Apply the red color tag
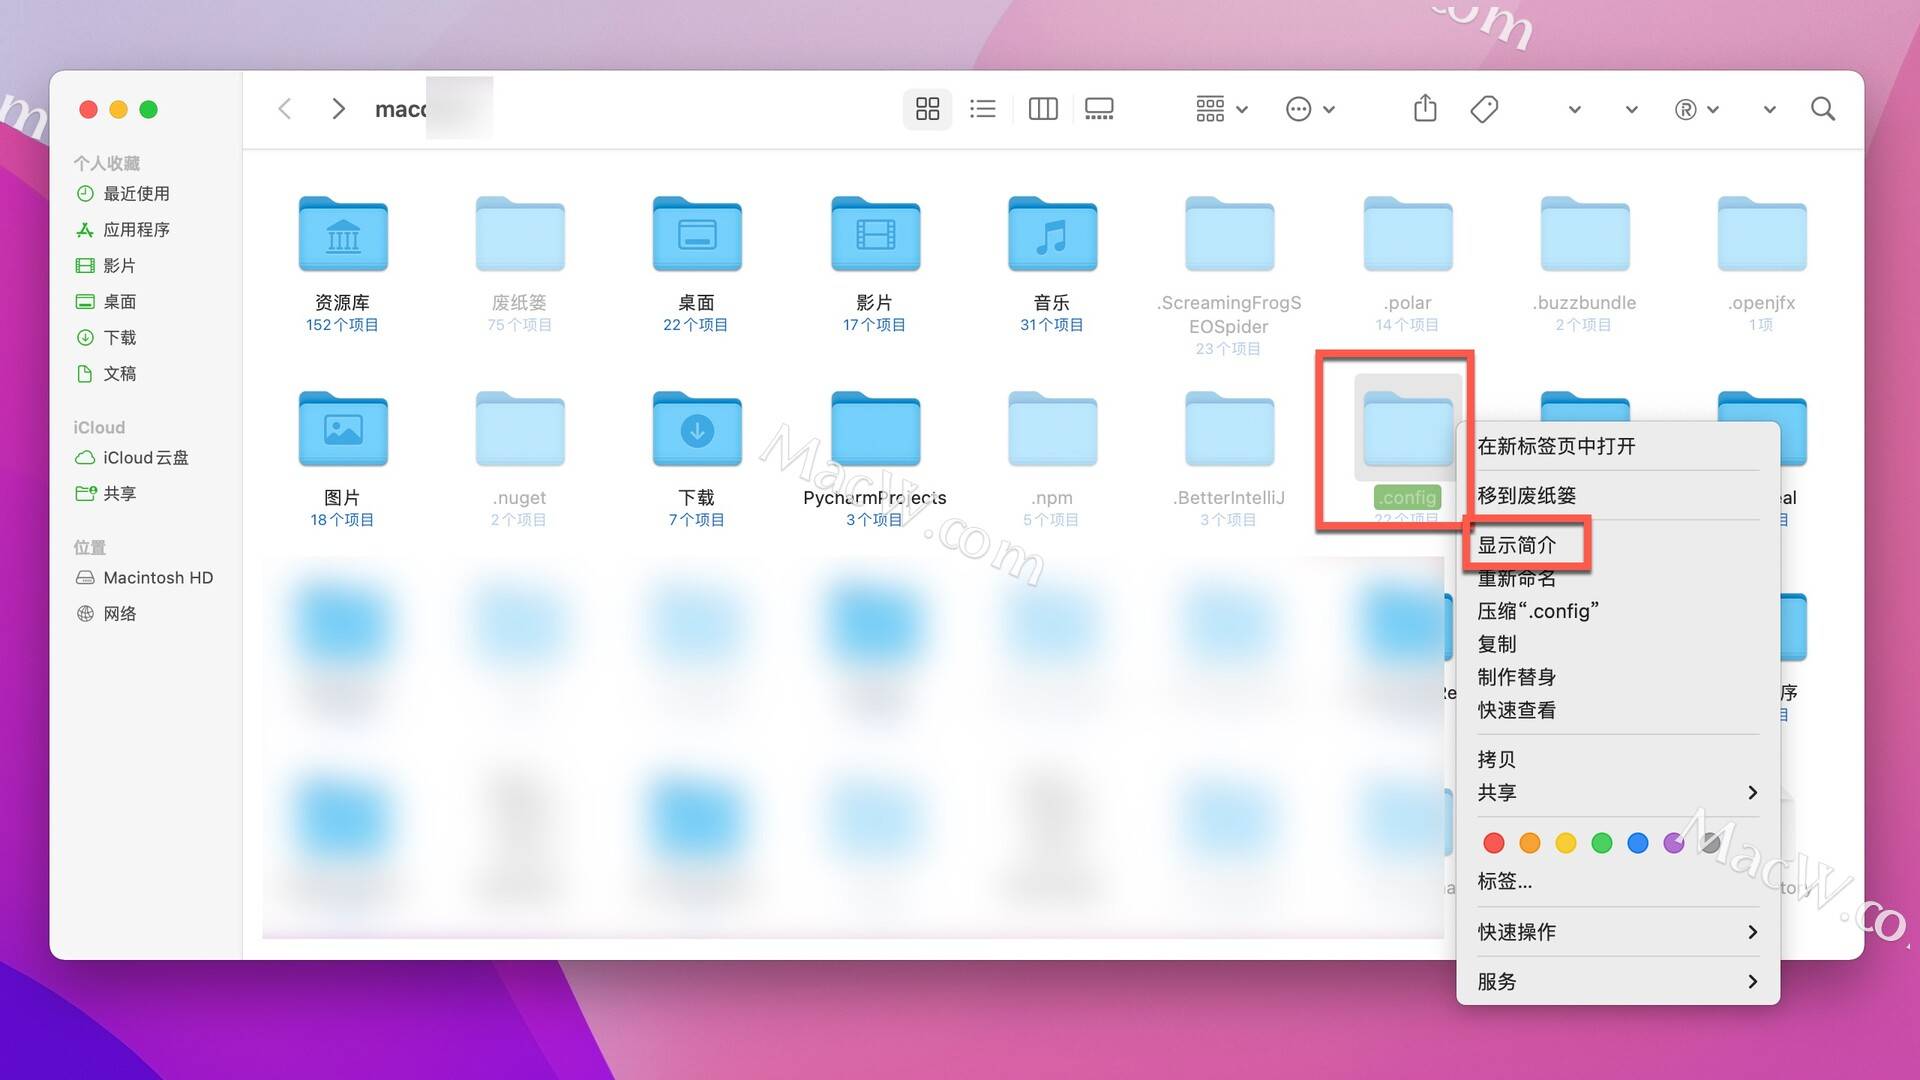The image size is (1920, 1080). [1494, 843]
